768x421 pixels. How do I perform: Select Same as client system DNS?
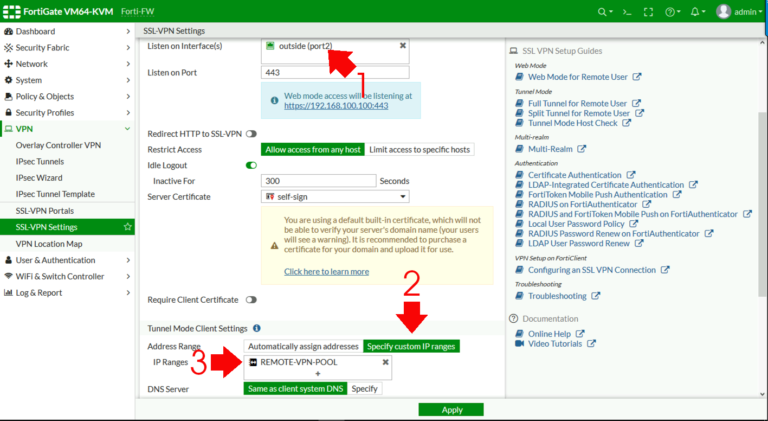point(295,389)
